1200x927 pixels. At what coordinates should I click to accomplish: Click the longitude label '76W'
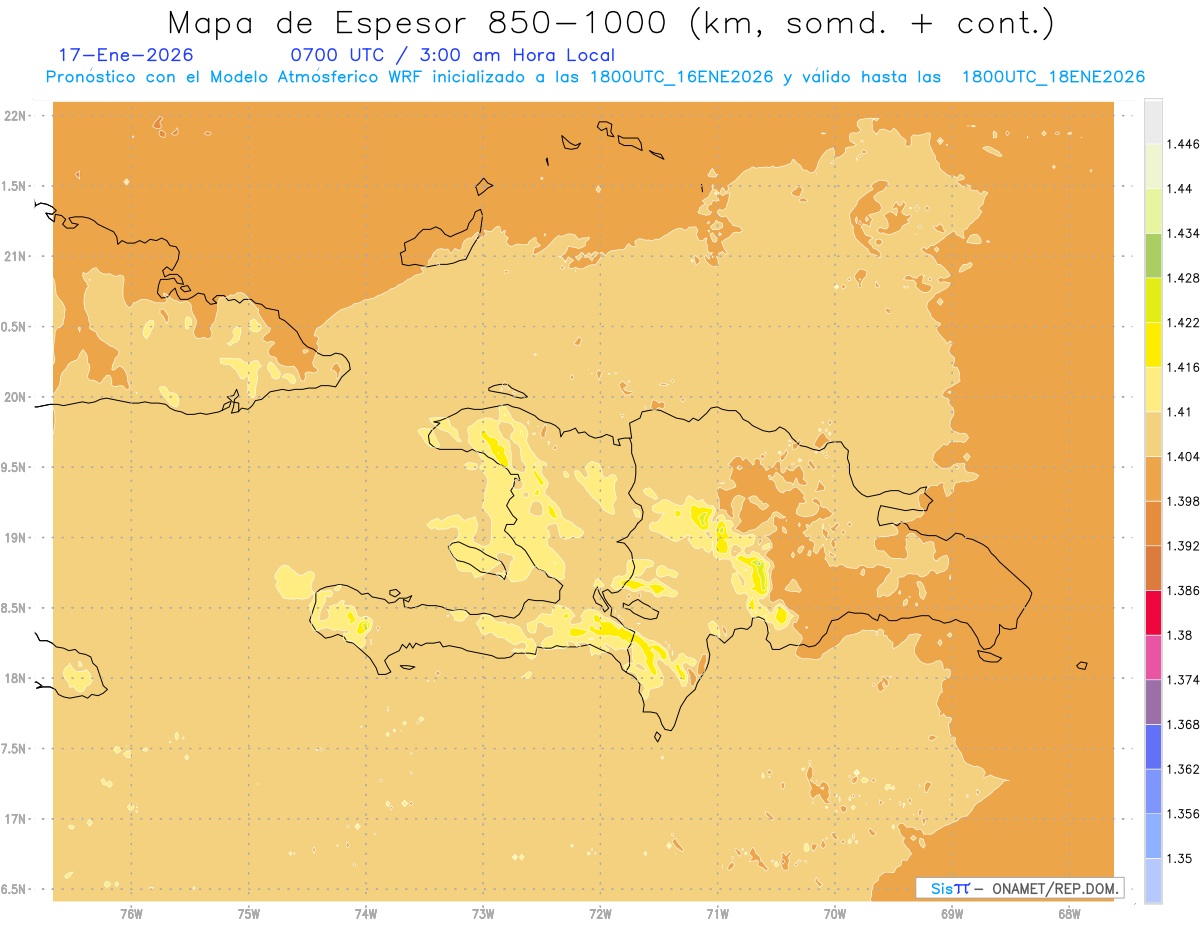(x=131, y=914)
